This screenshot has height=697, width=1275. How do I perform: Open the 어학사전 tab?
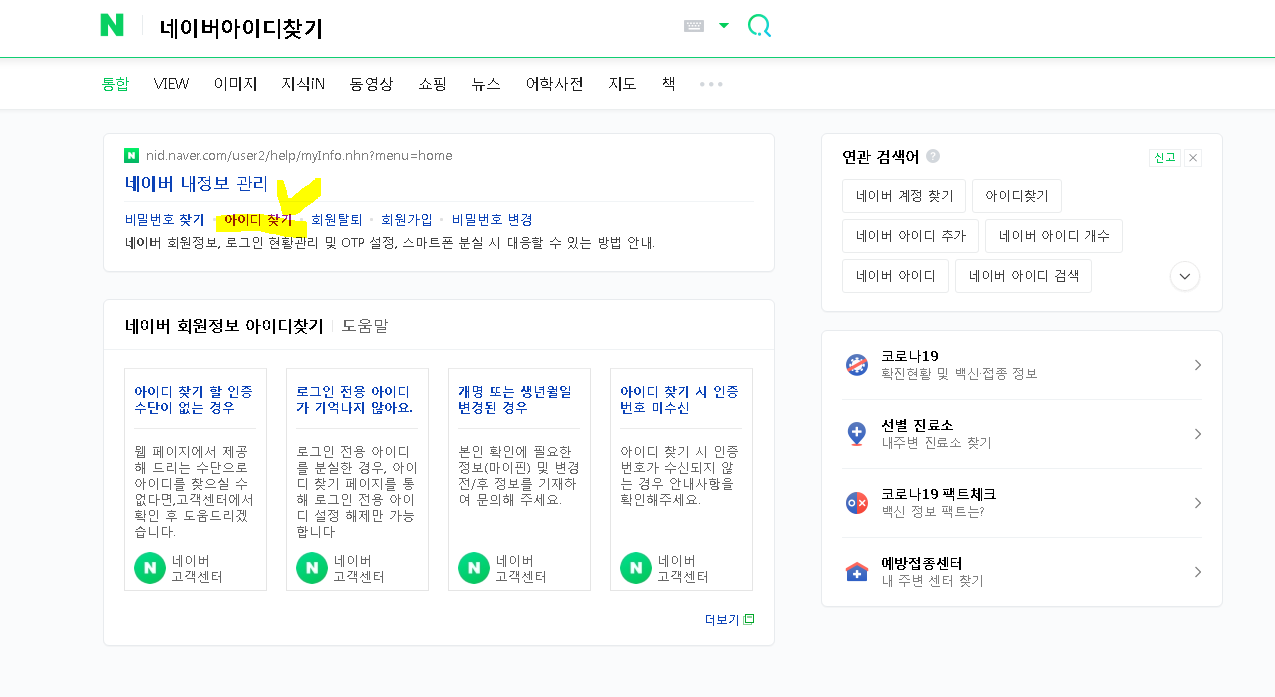[554, 84]
